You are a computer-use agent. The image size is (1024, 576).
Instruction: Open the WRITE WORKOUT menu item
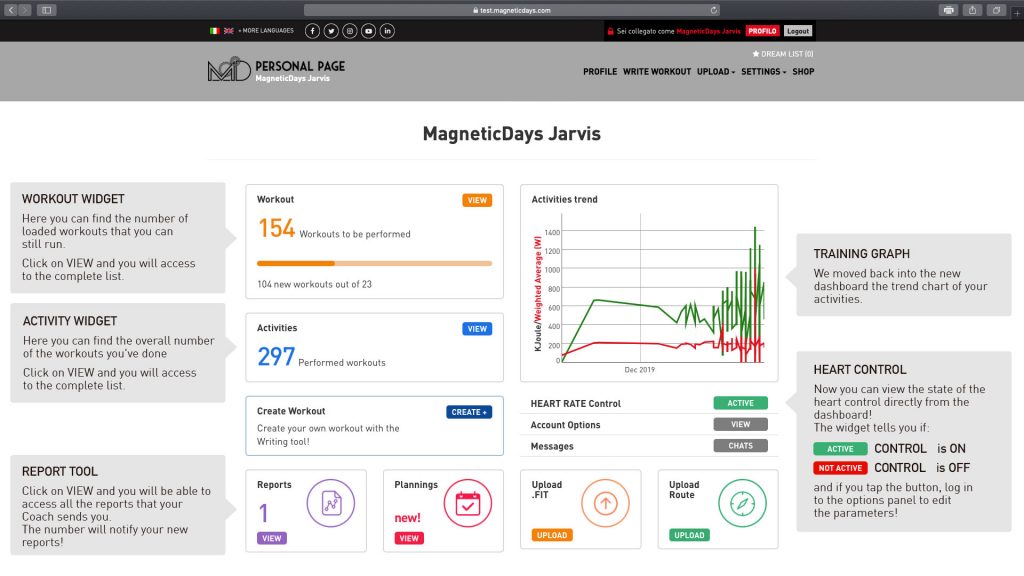(x=657, y=72)
